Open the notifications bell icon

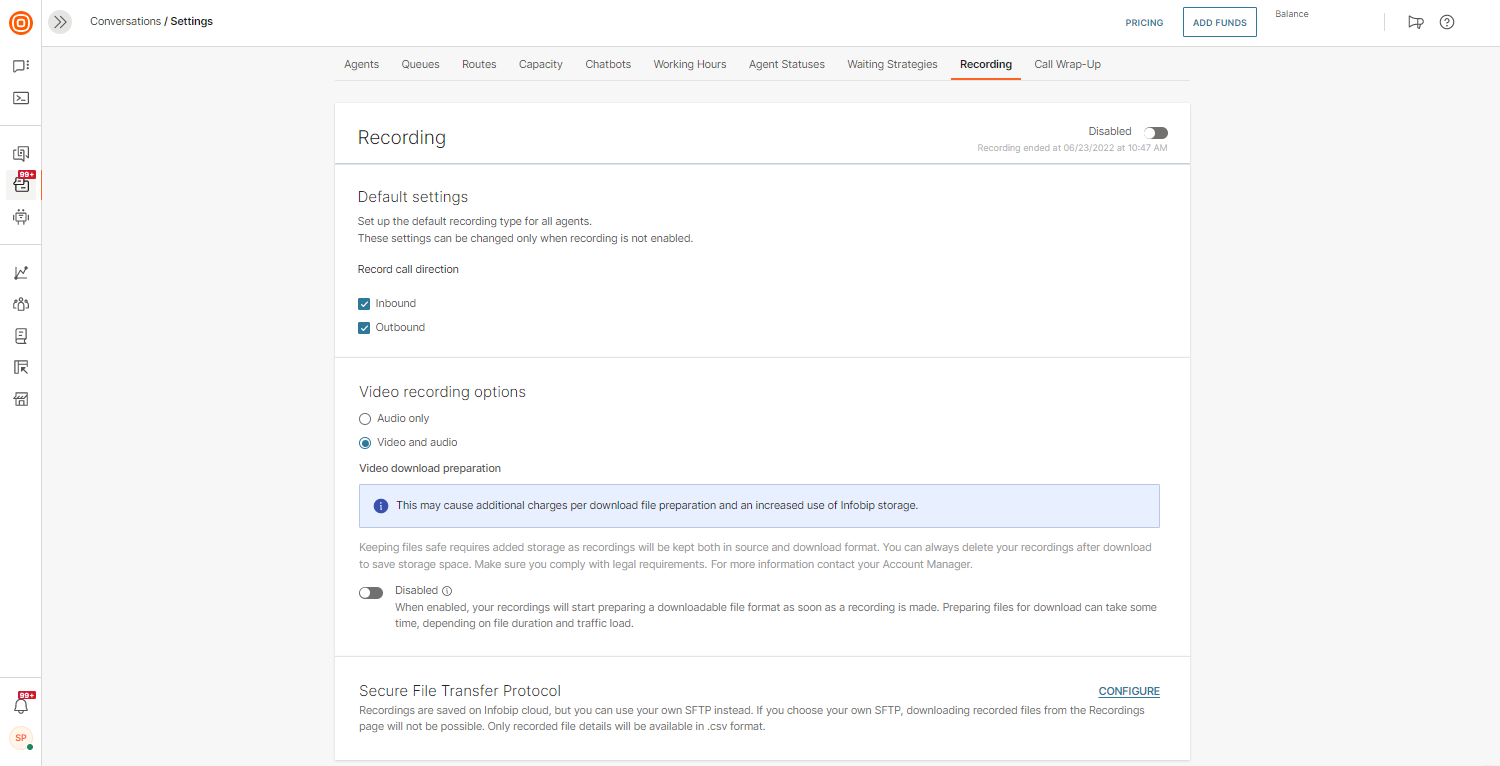[x=21, y=705]
